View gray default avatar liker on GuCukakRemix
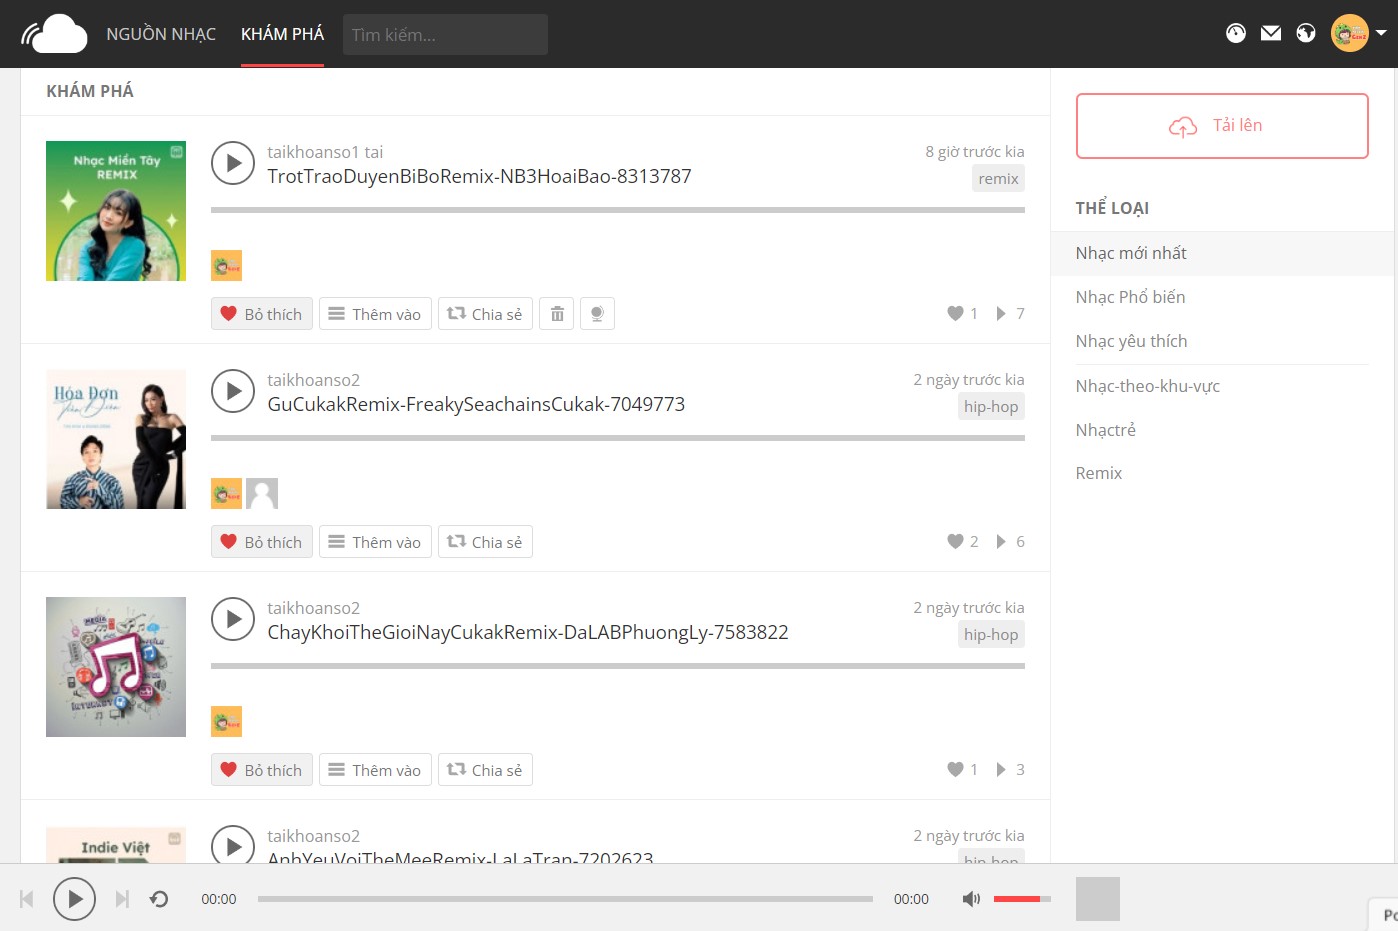This screenshot has width=1398, height=931. click(x=262, y=493)
